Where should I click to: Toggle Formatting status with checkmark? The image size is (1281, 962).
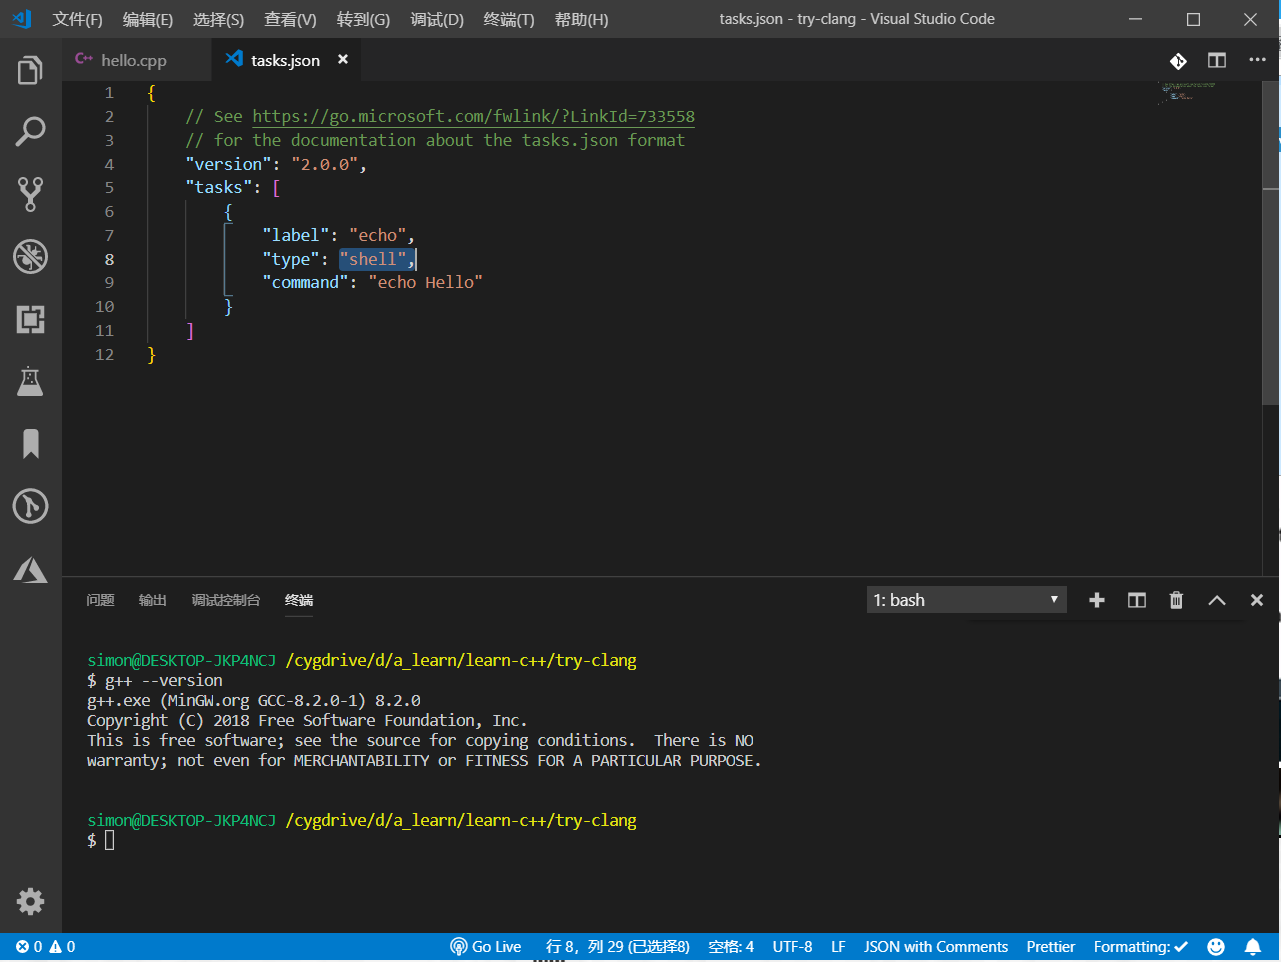click(x=1141, y=947)
